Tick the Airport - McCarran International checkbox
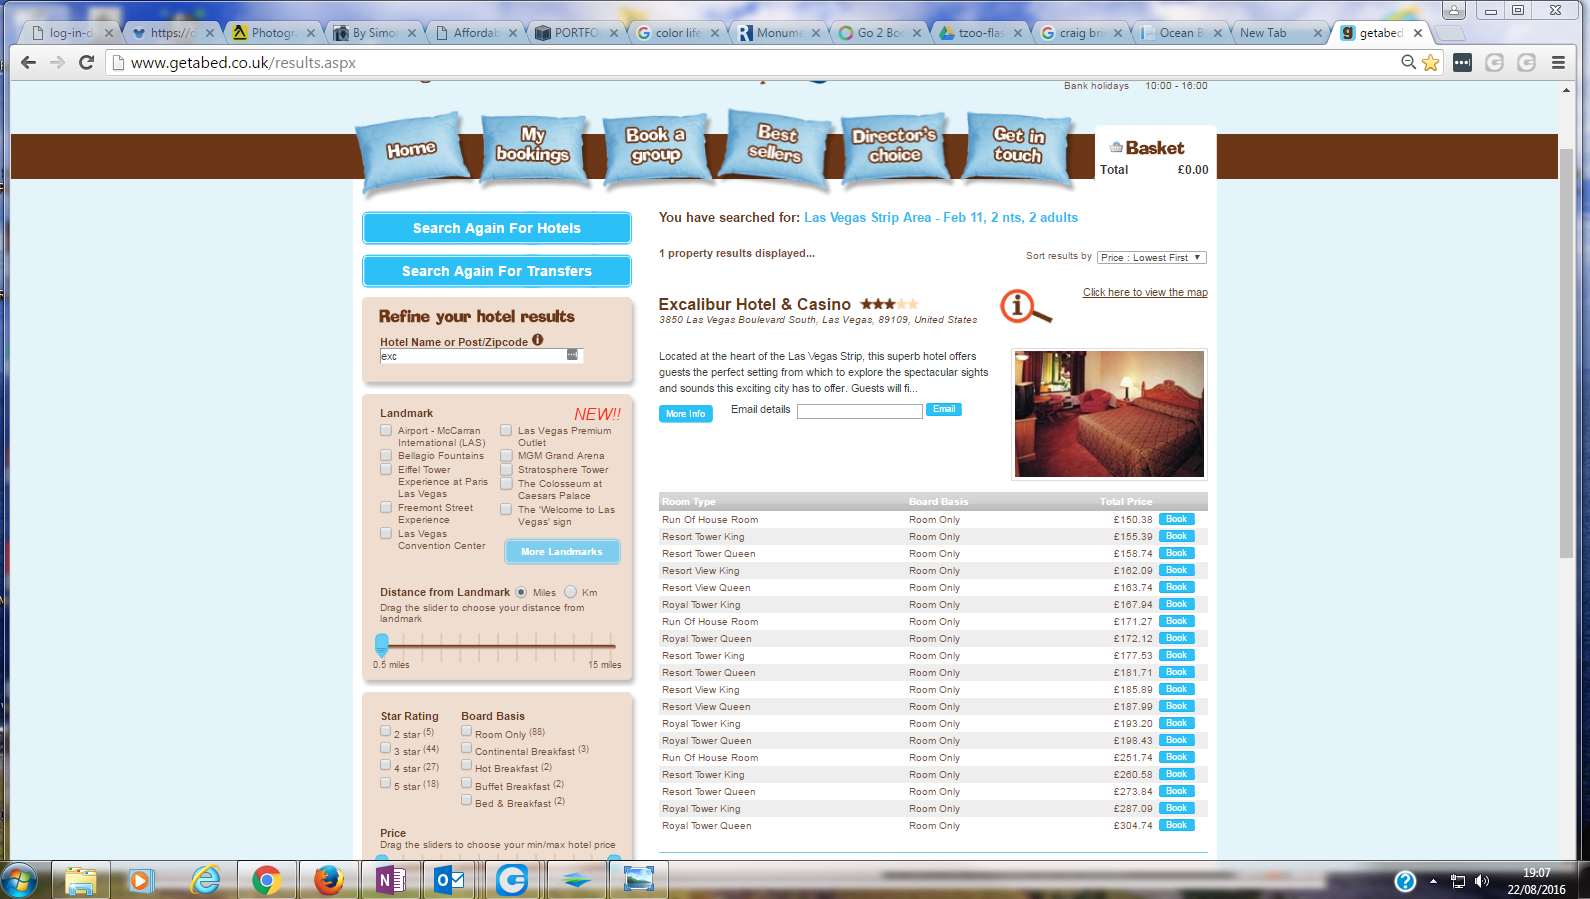Viewport: 1590px width, 899px height. click(x=386, y=431)
